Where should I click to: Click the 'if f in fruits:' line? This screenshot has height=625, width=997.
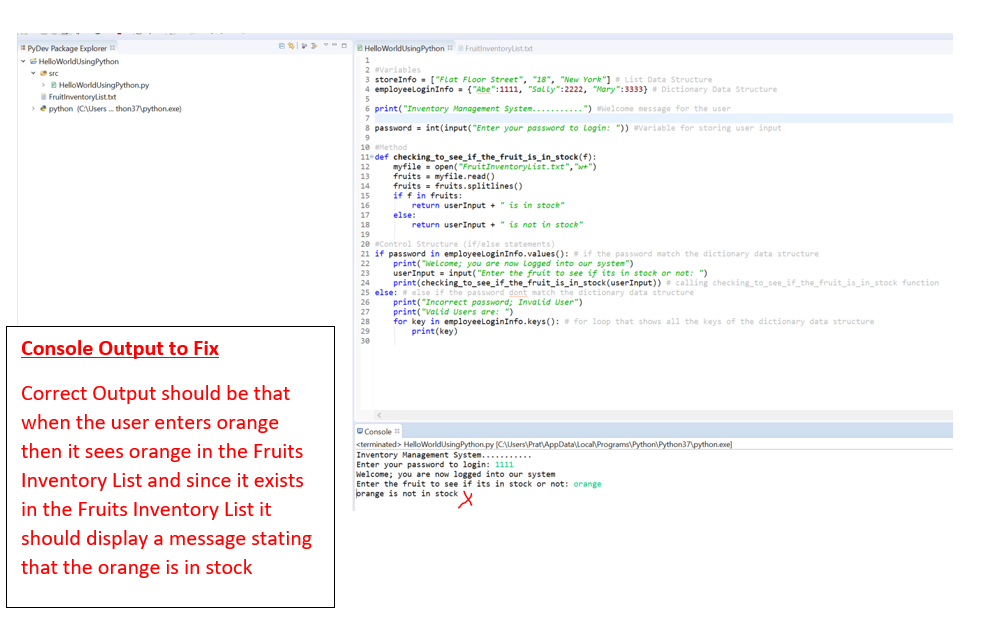pos(427,196)
